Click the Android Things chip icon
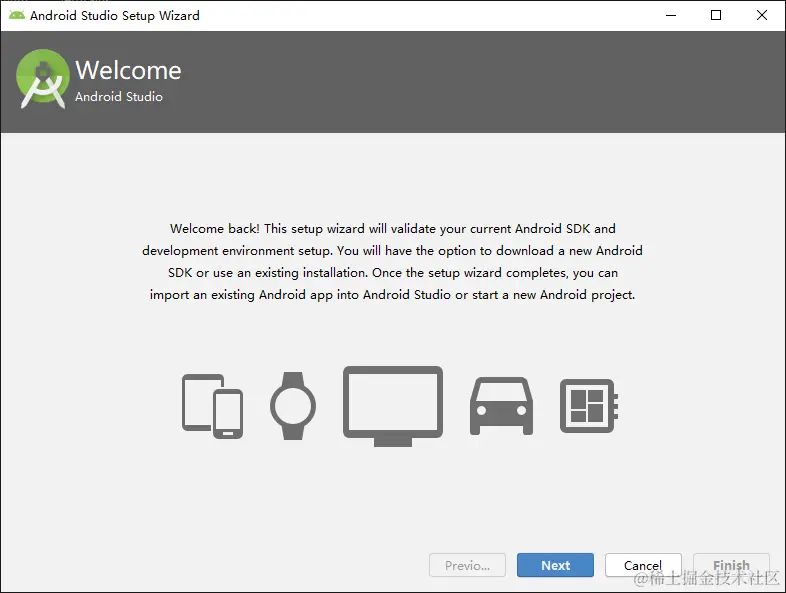Image resolution: width=786 pixels, height=593 pixels. click(588, 406)
